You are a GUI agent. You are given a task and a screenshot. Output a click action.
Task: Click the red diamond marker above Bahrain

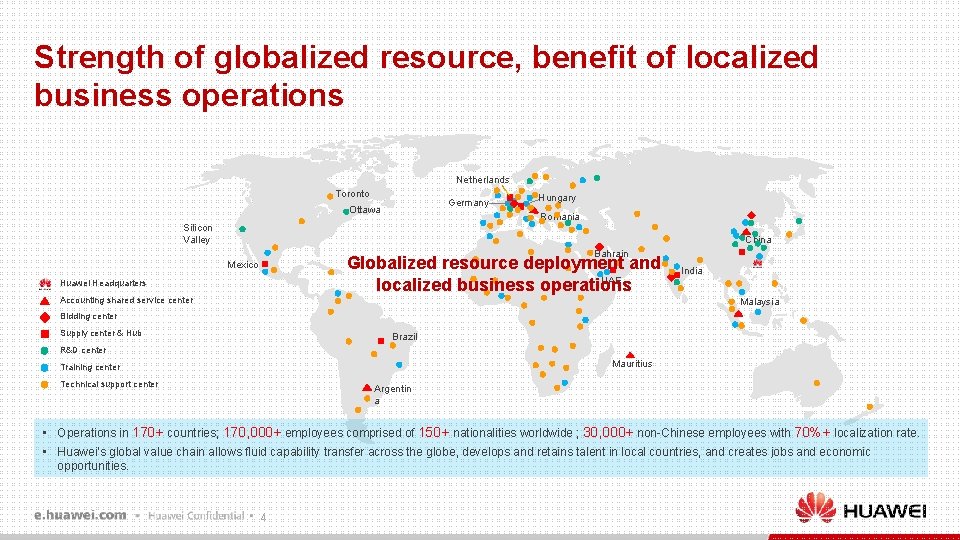click(x=599, y=247)
